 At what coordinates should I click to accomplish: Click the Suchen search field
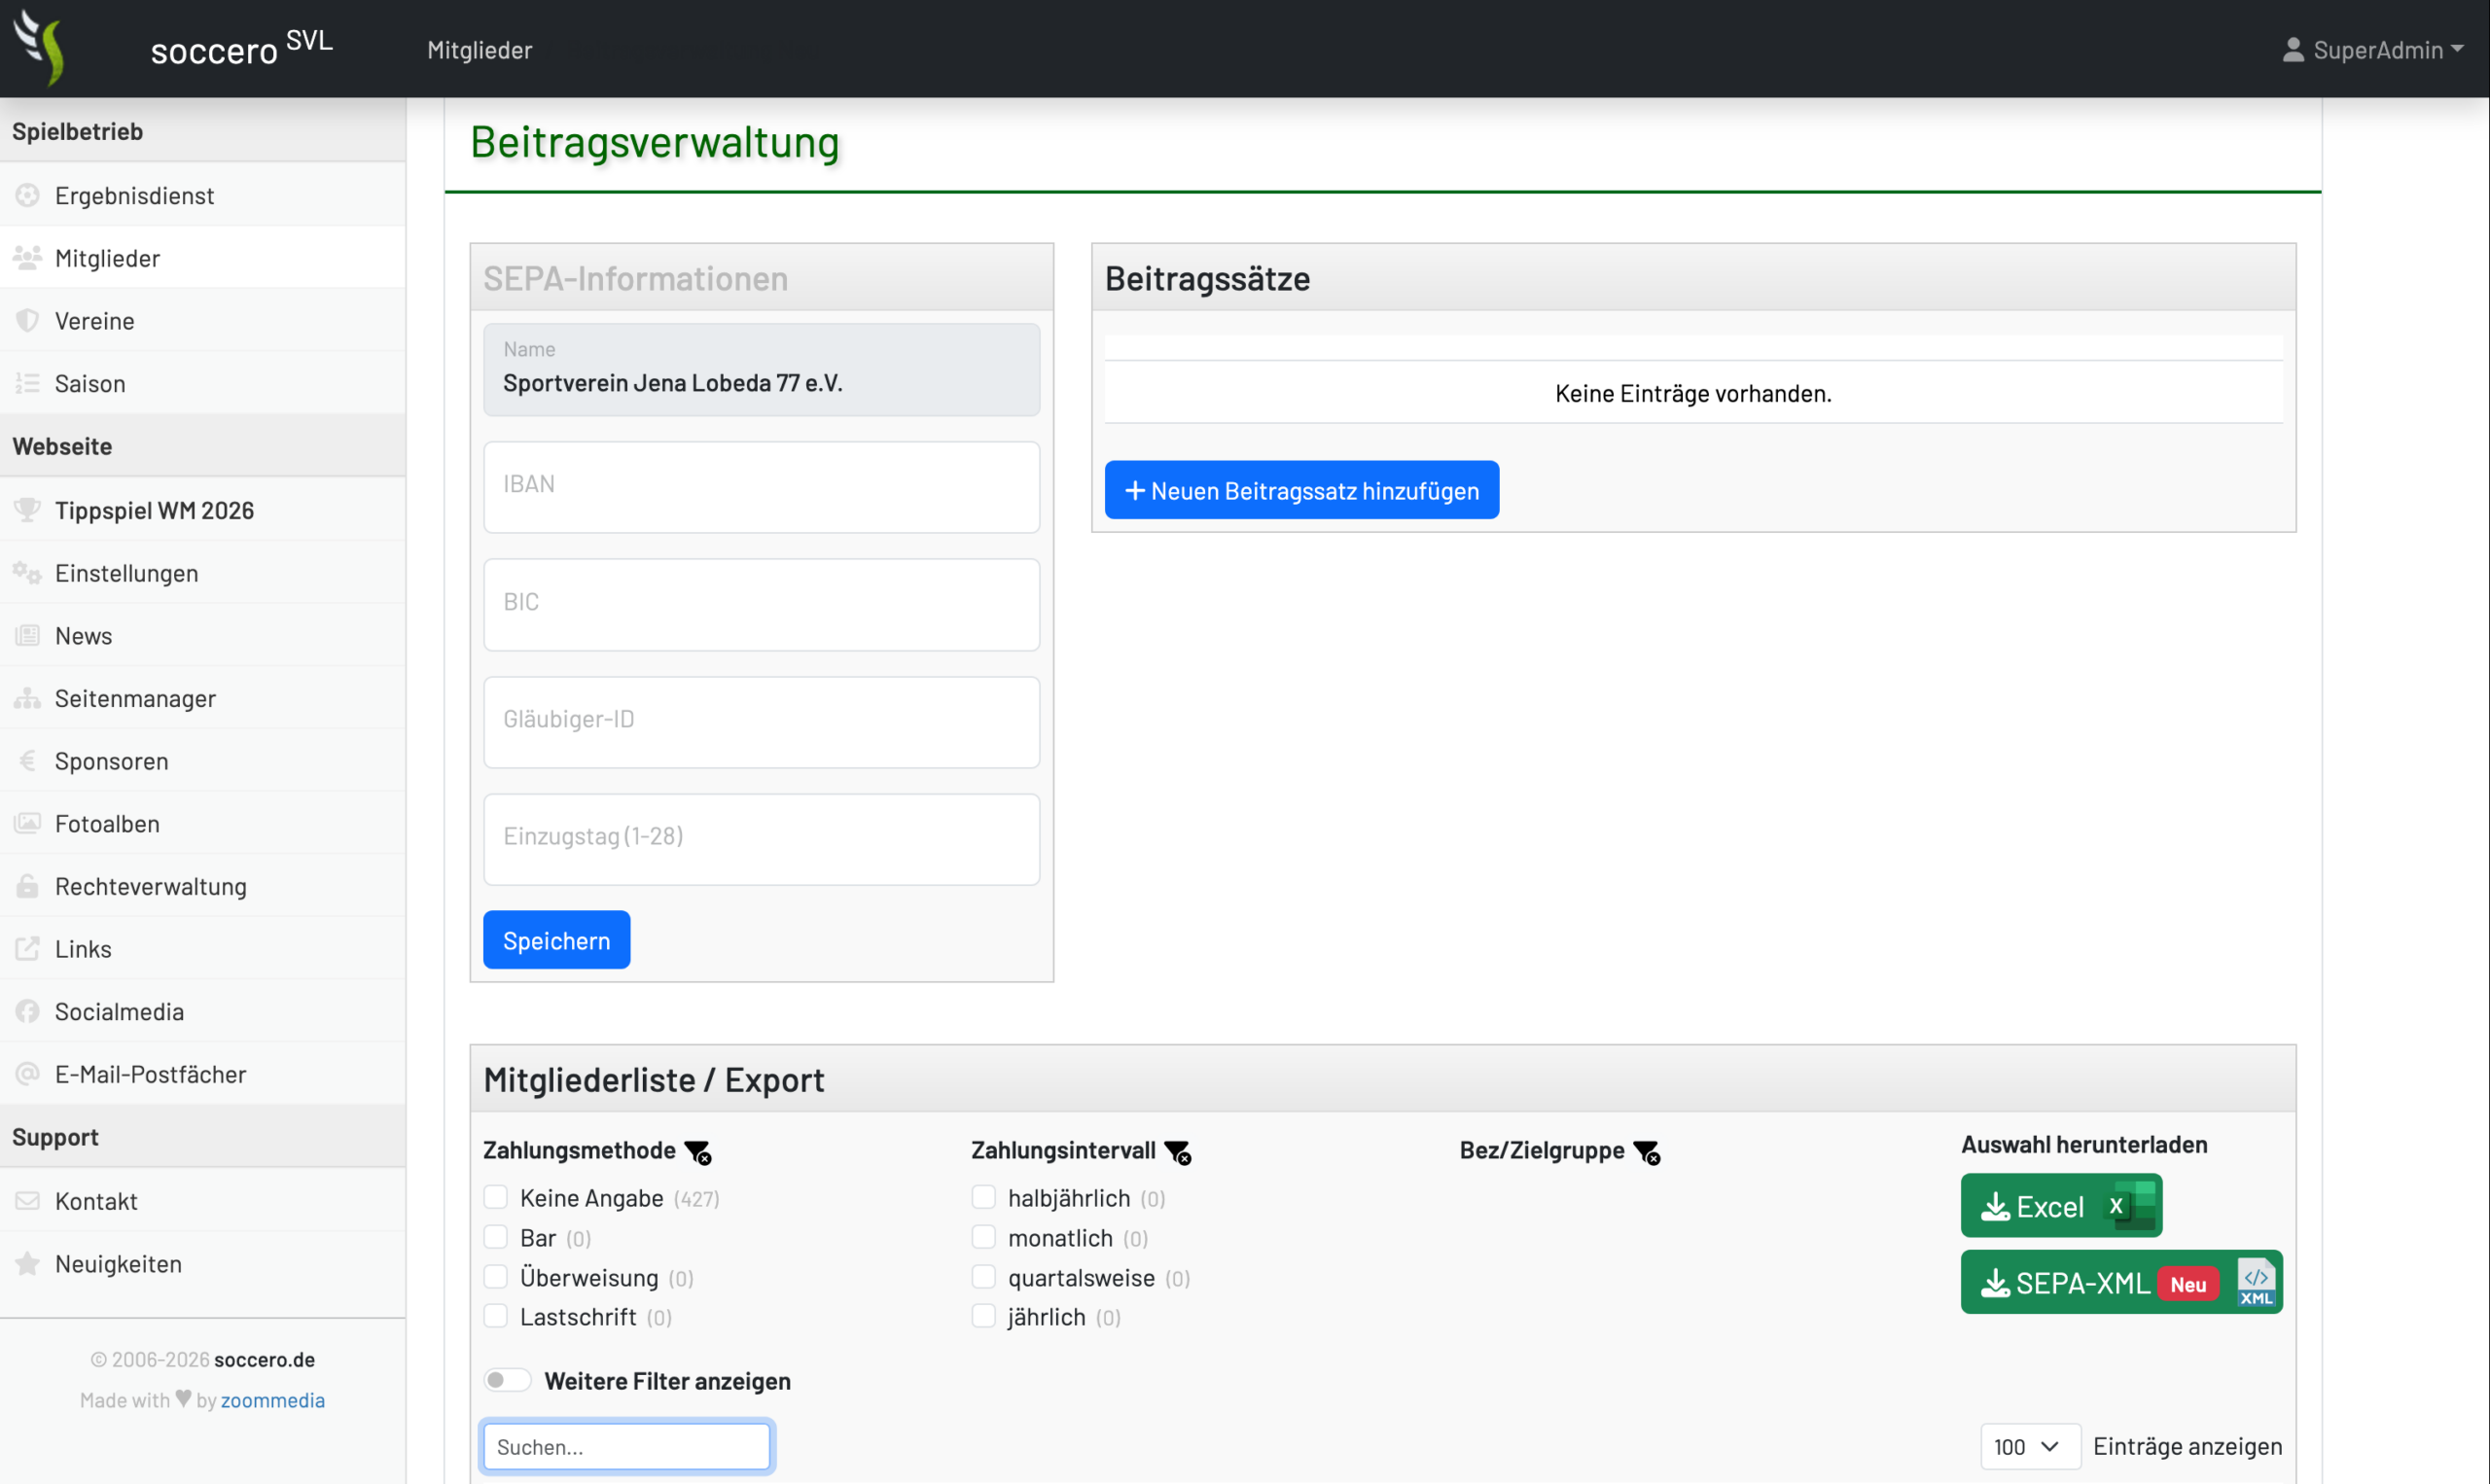627,1446
